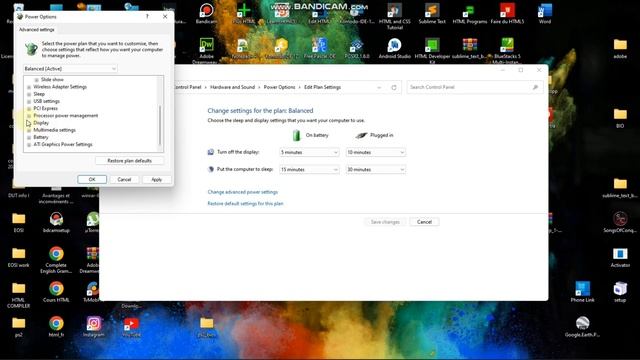Viewport: 640px width, 360px height.
Task: Open Complete English Grammar Chrome shortcut
Action: 56,260
